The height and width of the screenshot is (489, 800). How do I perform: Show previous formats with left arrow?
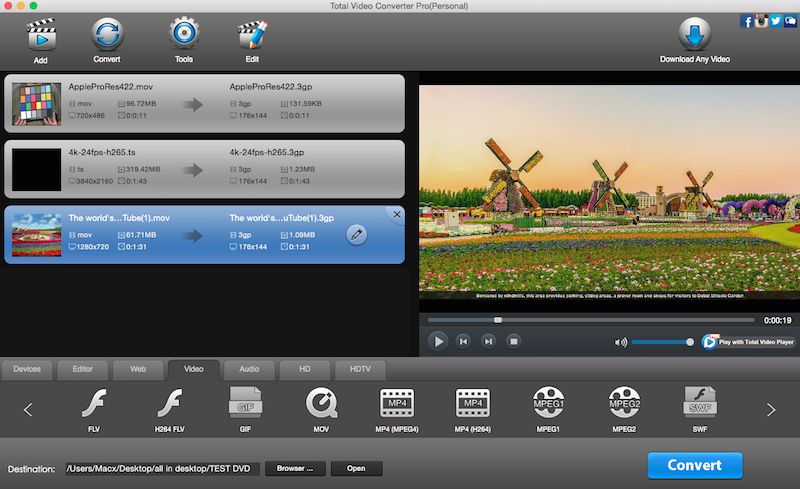(28, 409)
